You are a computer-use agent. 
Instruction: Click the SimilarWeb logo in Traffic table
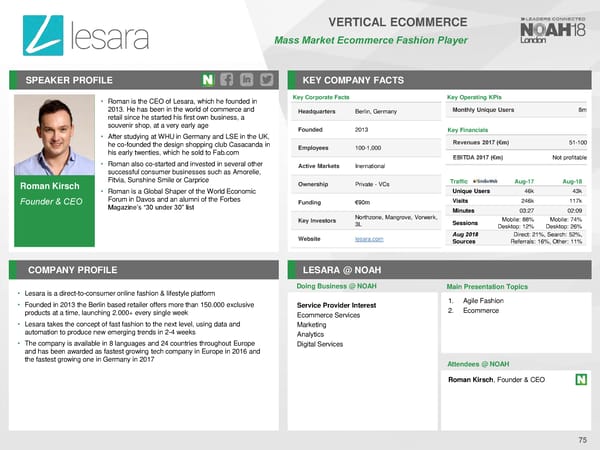click(x=486, y=178)
